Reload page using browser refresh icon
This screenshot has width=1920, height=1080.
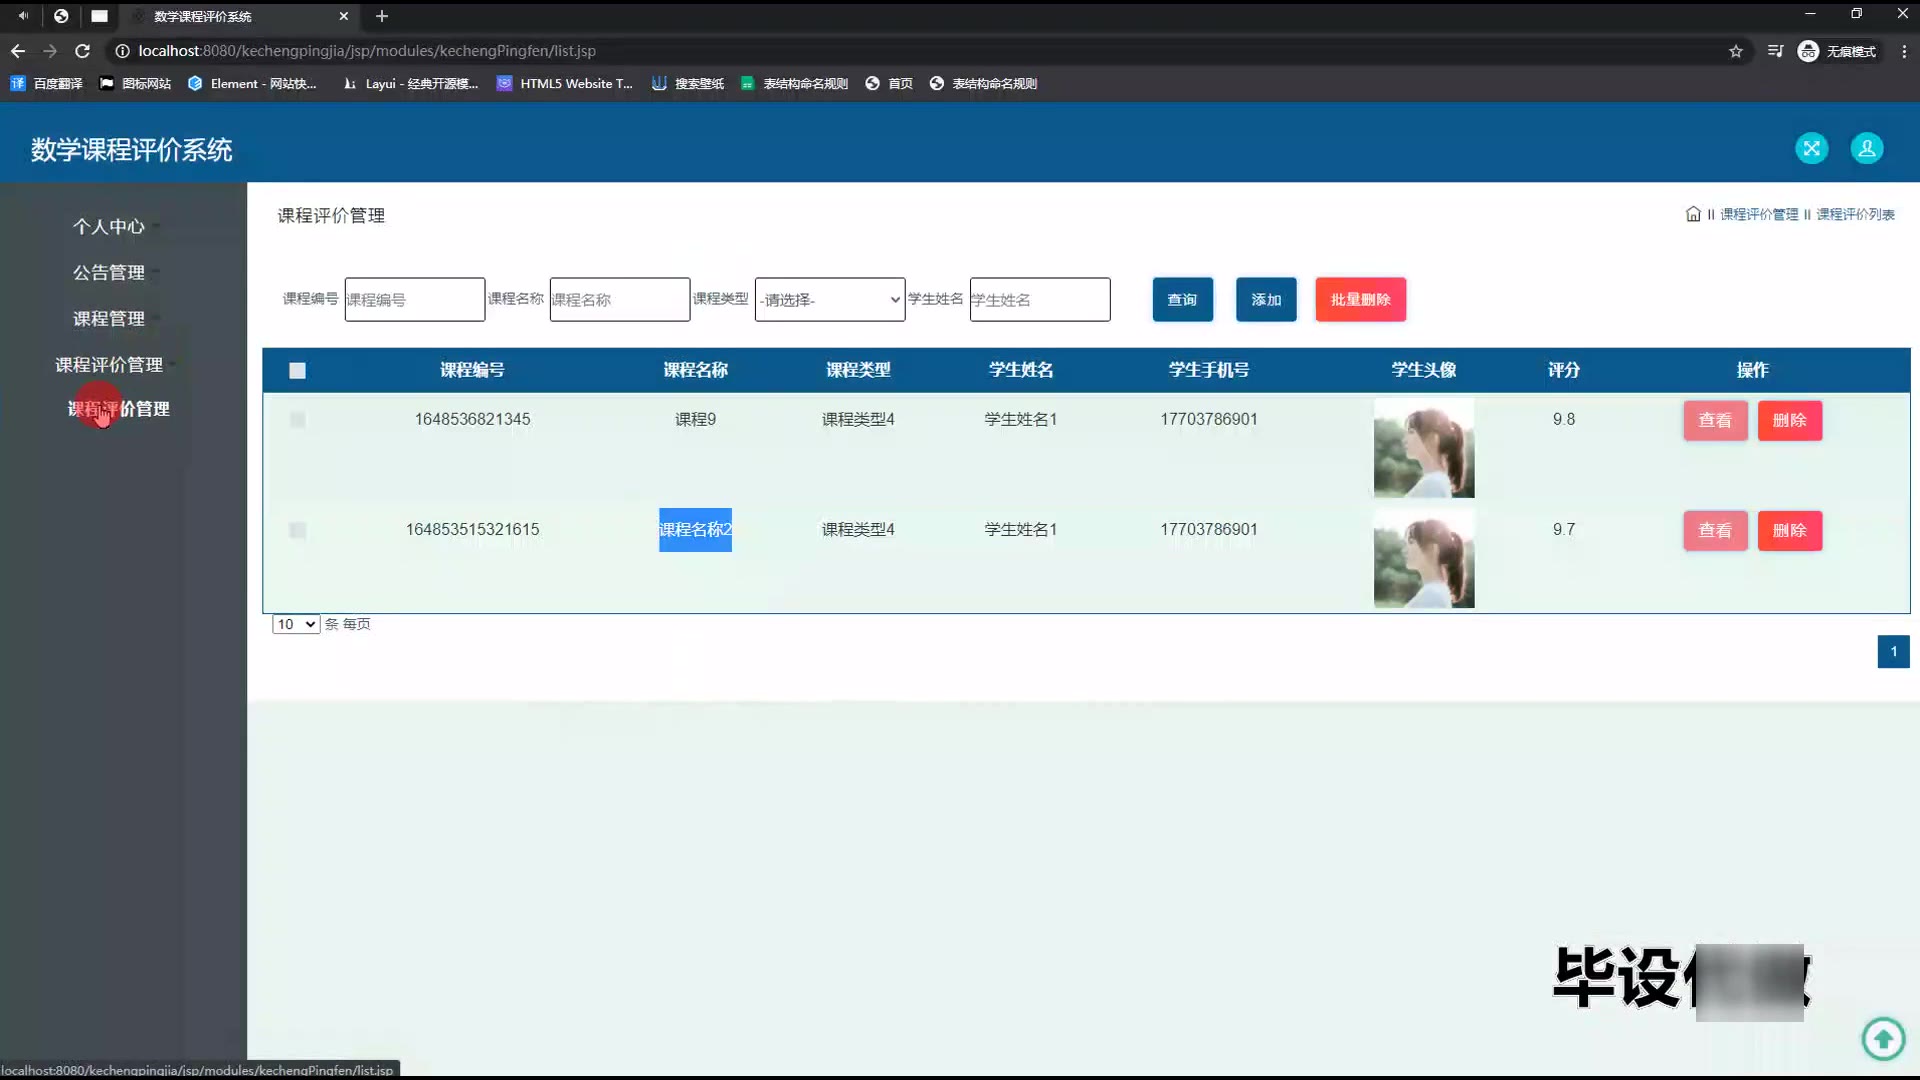tap(83, 51)
